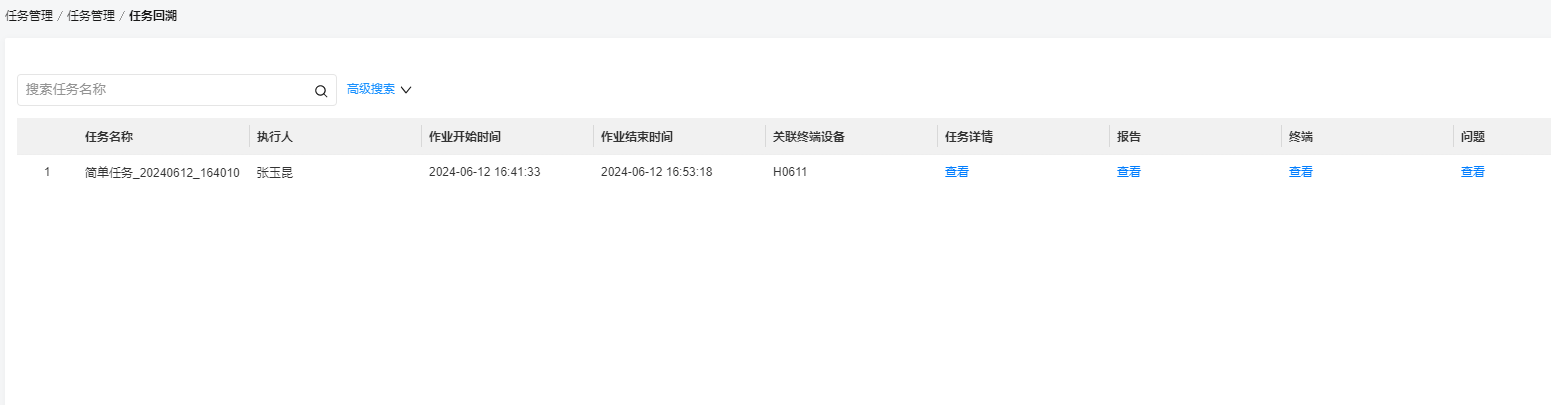The height and width of the screenshot is (405, 1551).
Task: Expand the 高级搜索 chevron arrow
Action: click(x=406, y=90)
